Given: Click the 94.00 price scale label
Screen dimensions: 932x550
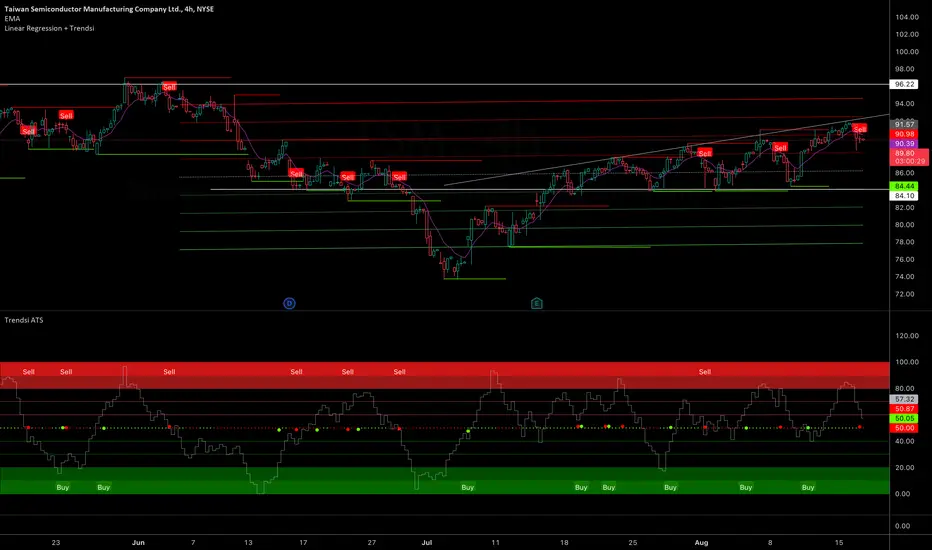Looking at the screenshot, I should 906,103.
